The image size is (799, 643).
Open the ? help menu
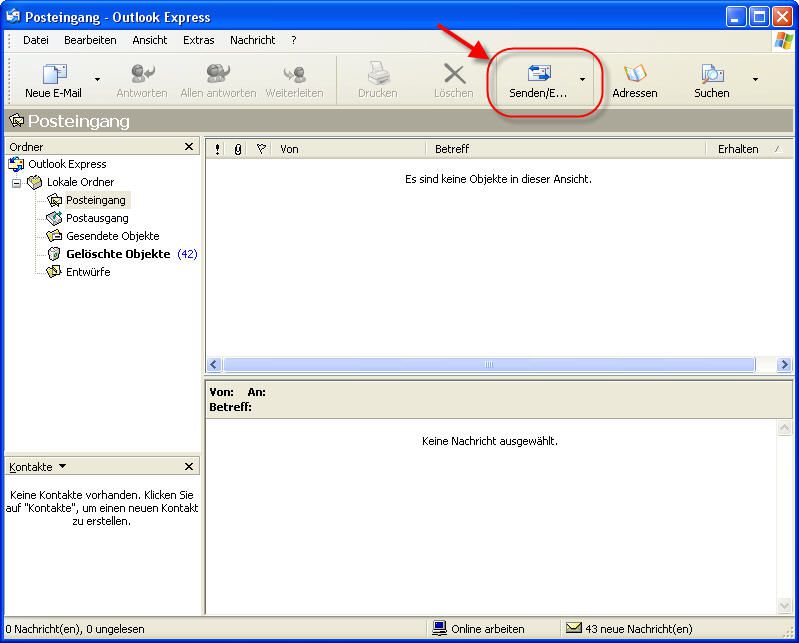click(294, 40)
